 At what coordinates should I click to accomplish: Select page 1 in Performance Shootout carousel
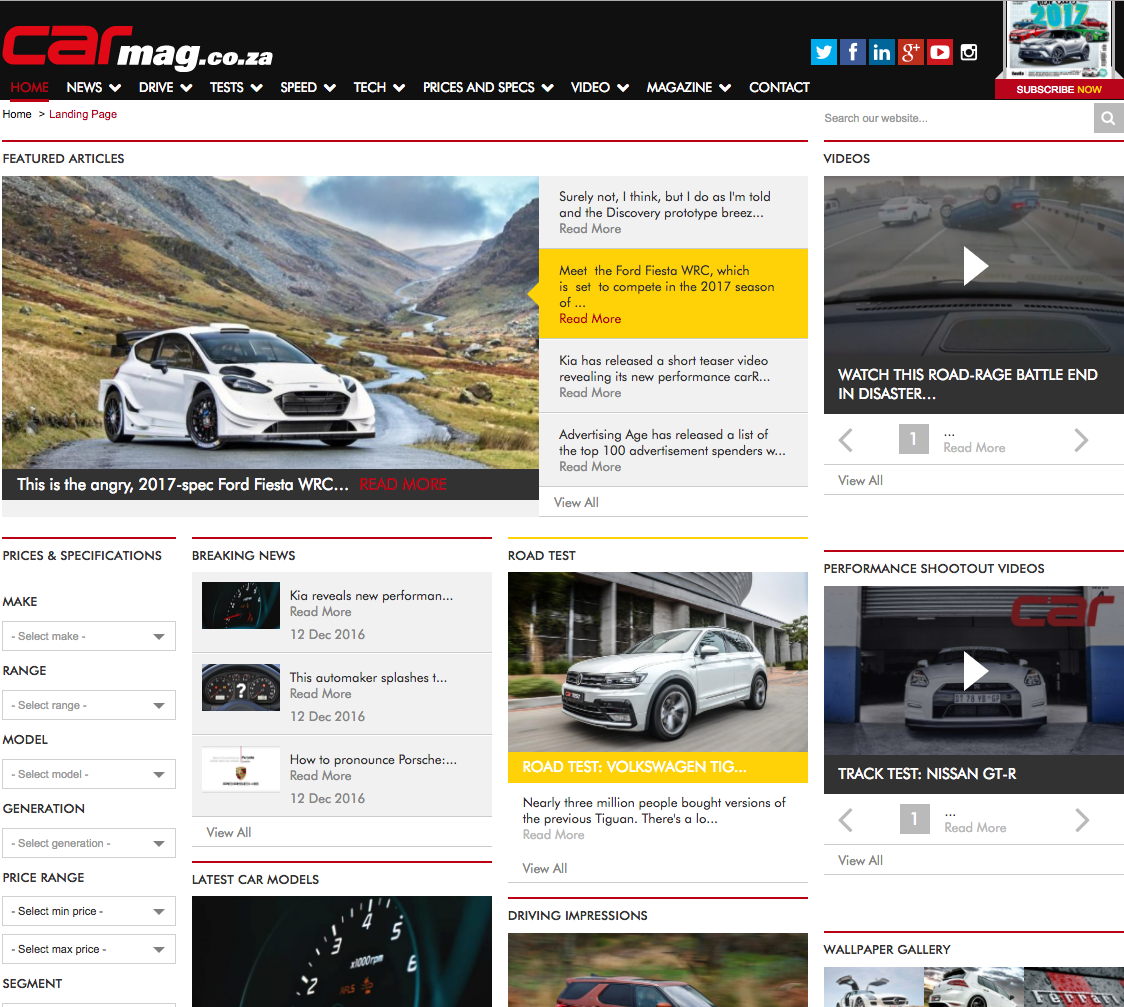[x=914, y=819]
